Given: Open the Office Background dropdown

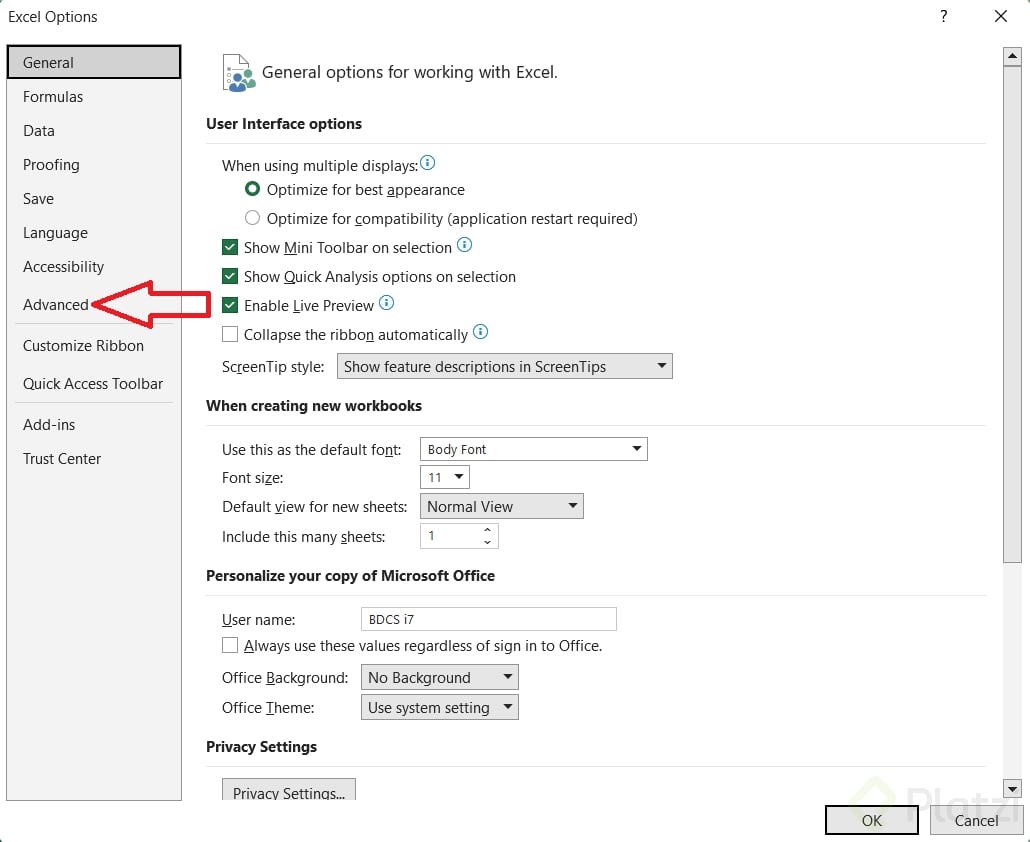Looking at the screenshot, I should [439, 677].
